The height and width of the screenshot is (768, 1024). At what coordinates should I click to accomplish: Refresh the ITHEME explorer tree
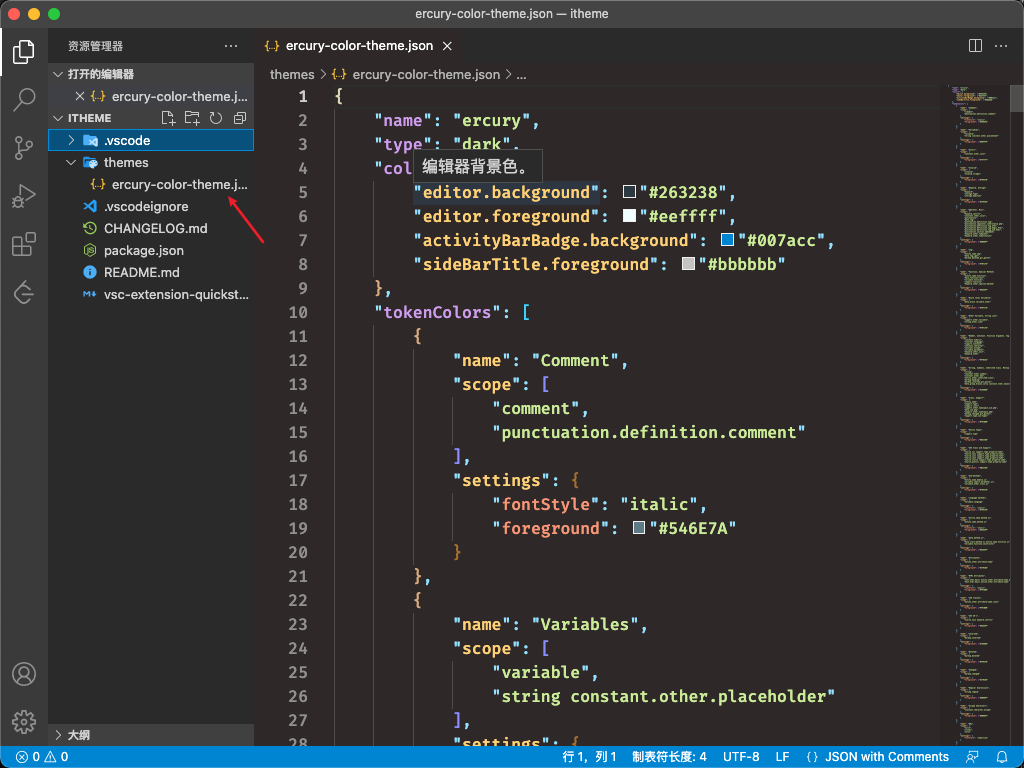tap(216, 118)
